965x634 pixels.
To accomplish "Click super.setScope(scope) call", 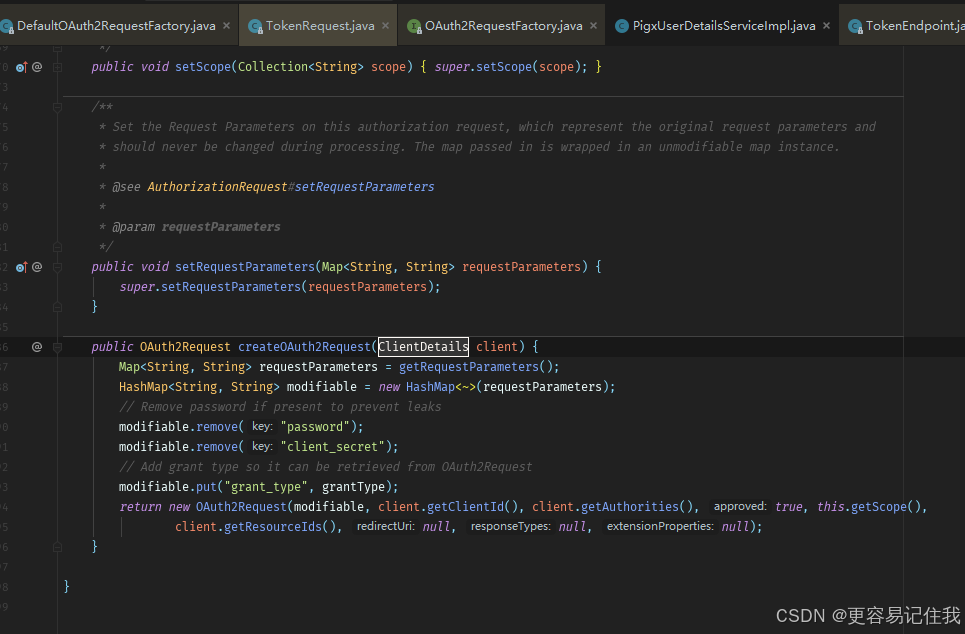I will click(507, 66).
